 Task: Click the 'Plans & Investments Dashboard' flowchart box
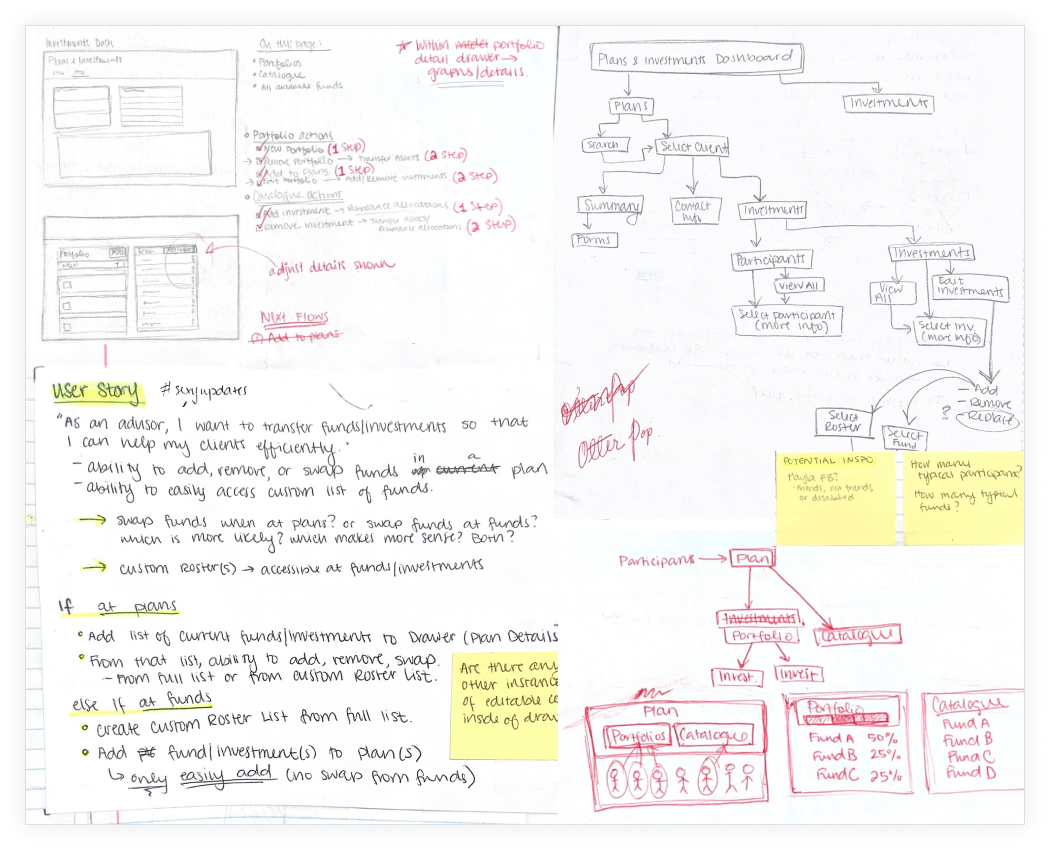point(696,58)
